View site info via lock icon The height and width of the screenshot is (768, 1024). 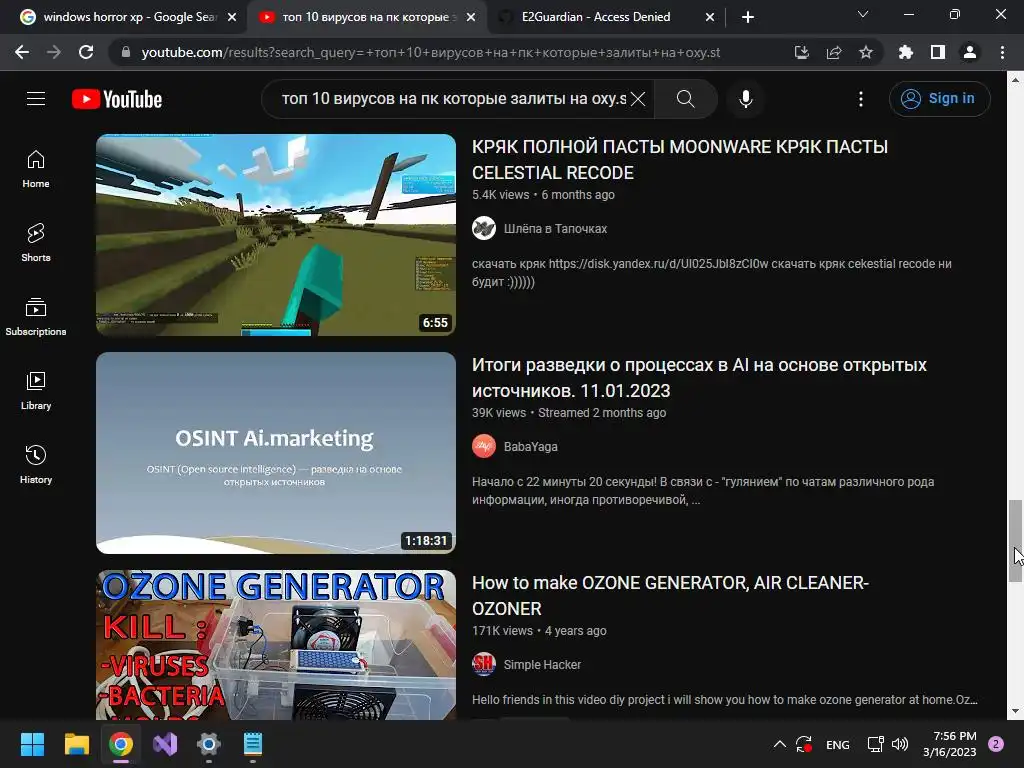[126, 52]
